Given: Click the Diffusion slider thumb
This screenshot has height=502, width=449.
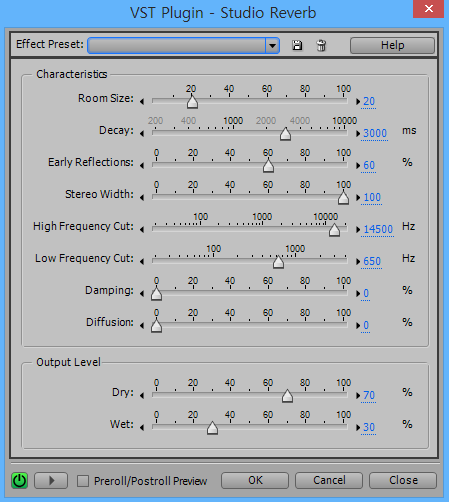Looking at the screenshot, I should (x=156, y=326).
